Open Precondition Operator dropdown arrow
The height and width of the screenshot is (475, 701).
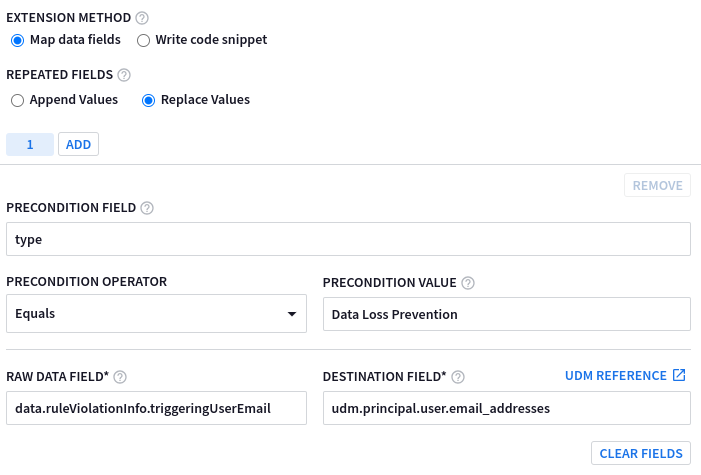292,314
